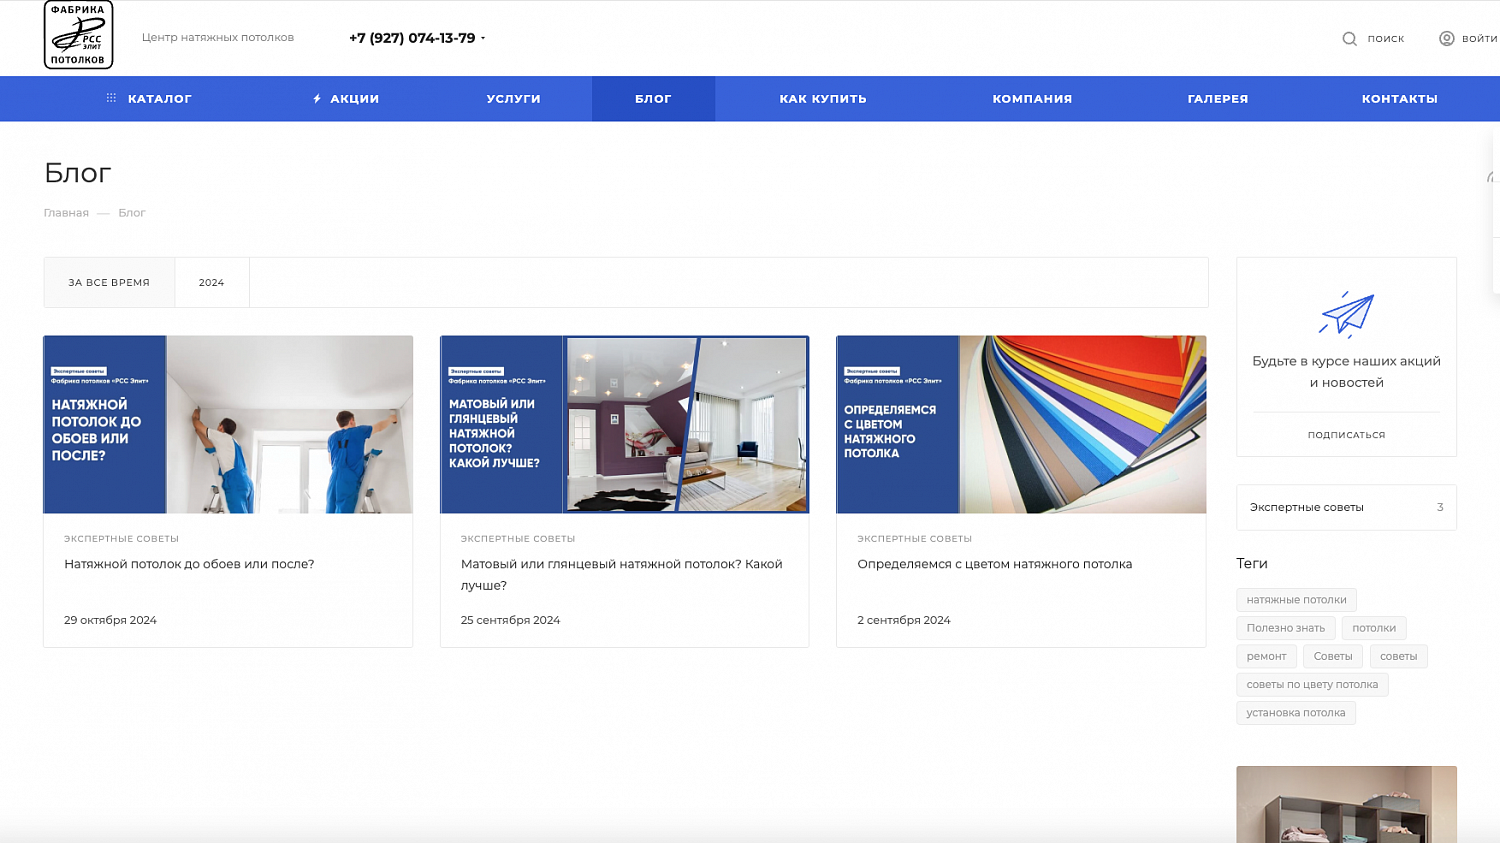The image size is (1500, 843).
Task: Click the Подписаться button
Action: 1346,435
